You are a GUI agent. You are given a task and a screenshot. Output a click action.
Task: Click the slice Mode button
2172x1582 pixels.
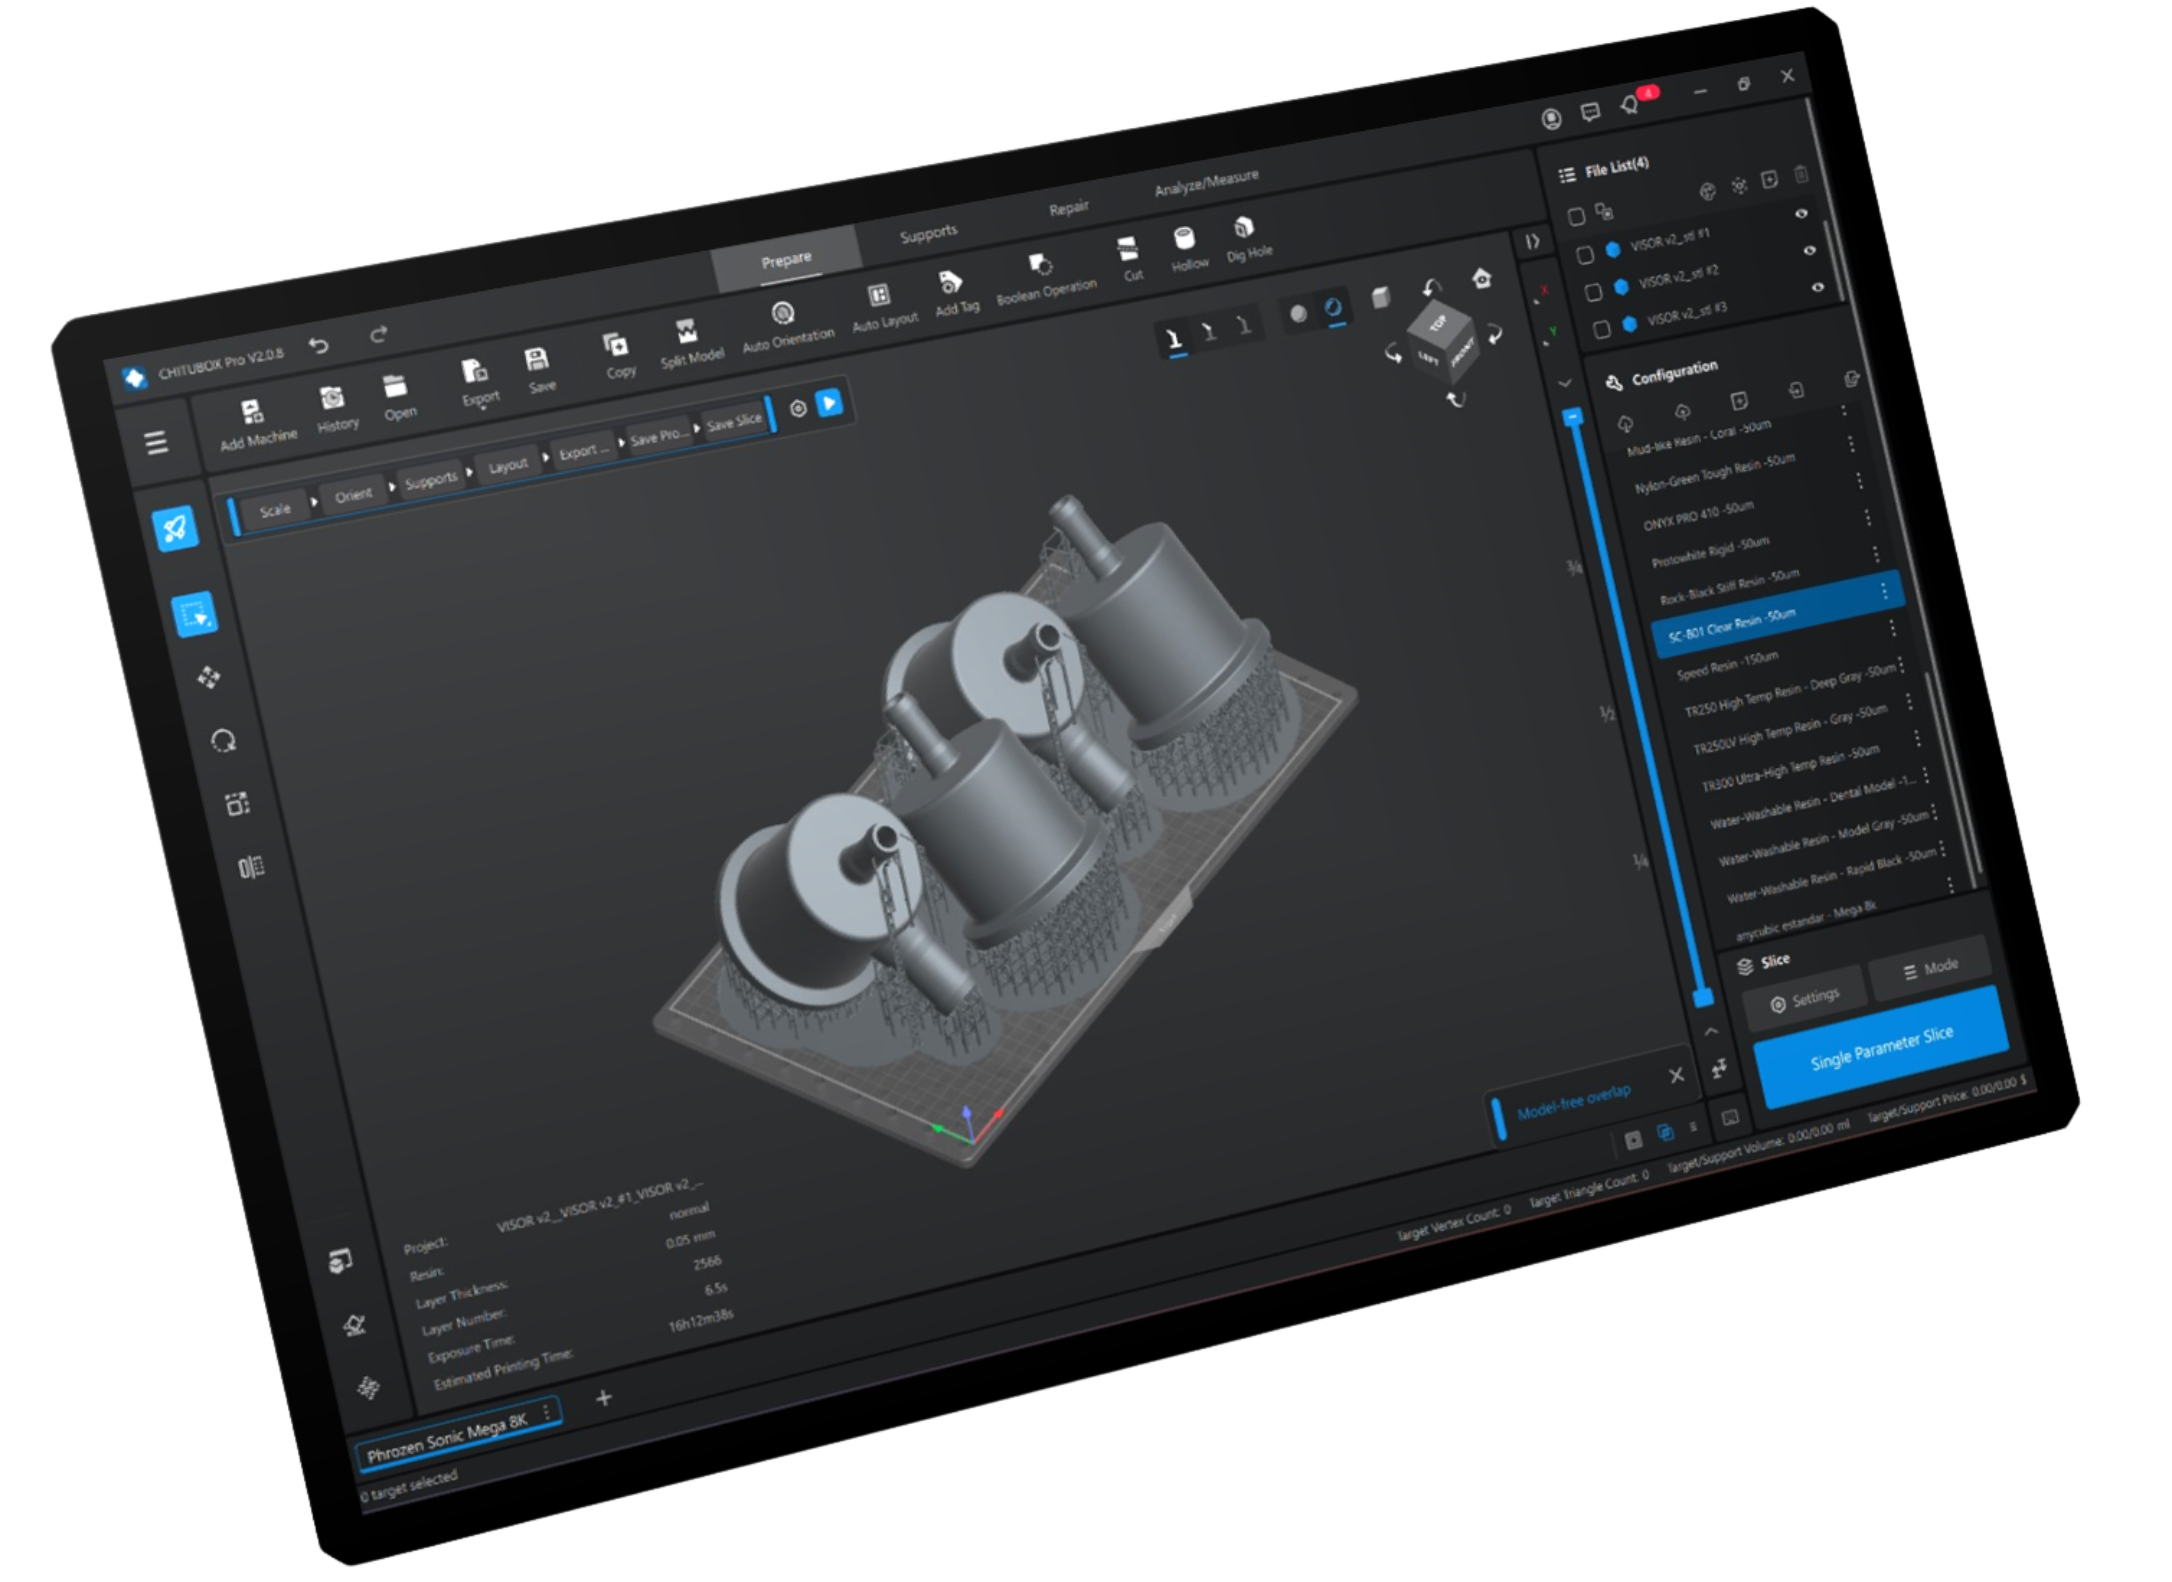[1930, 968]
